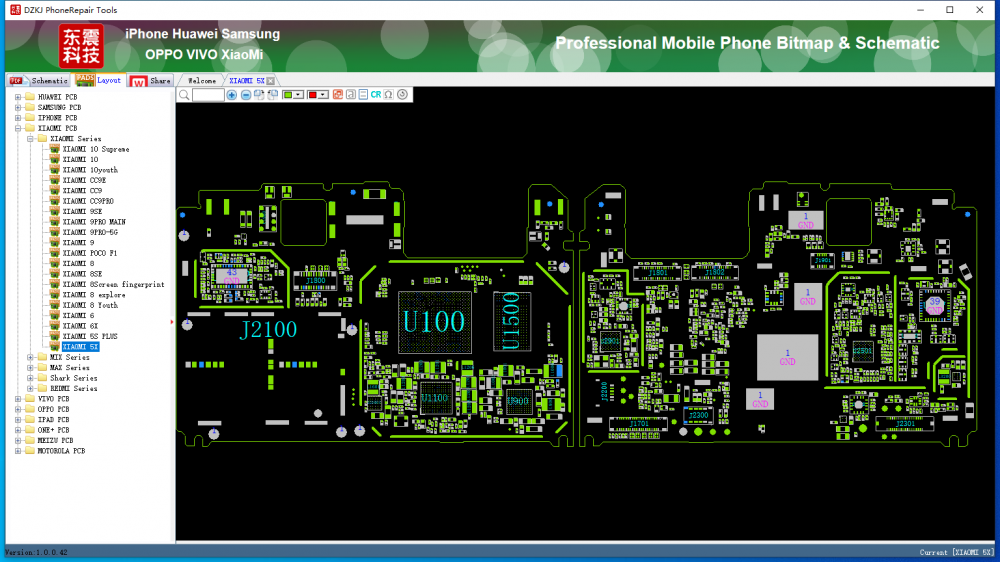1000x562 pixels.
Task: Select XIAOMI 9PRO MAIN in the tree
Action: pos(94,222)
